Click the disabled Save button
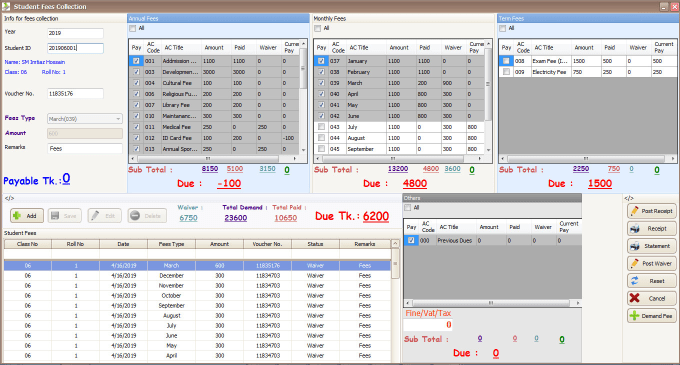 [65, 215]
